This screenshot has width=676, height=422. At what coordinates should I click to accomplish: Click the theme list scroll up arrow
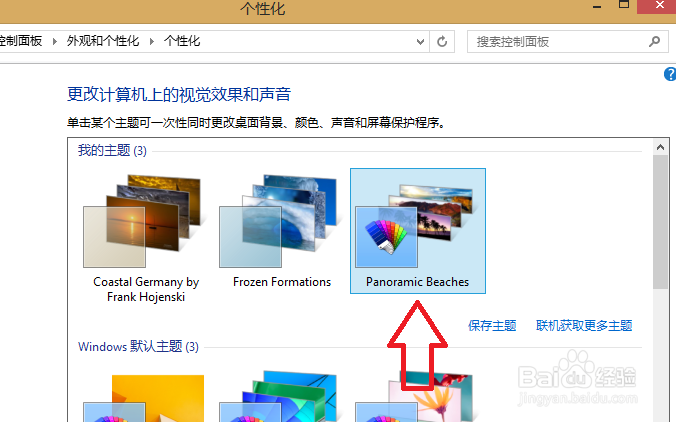point(660,147)
